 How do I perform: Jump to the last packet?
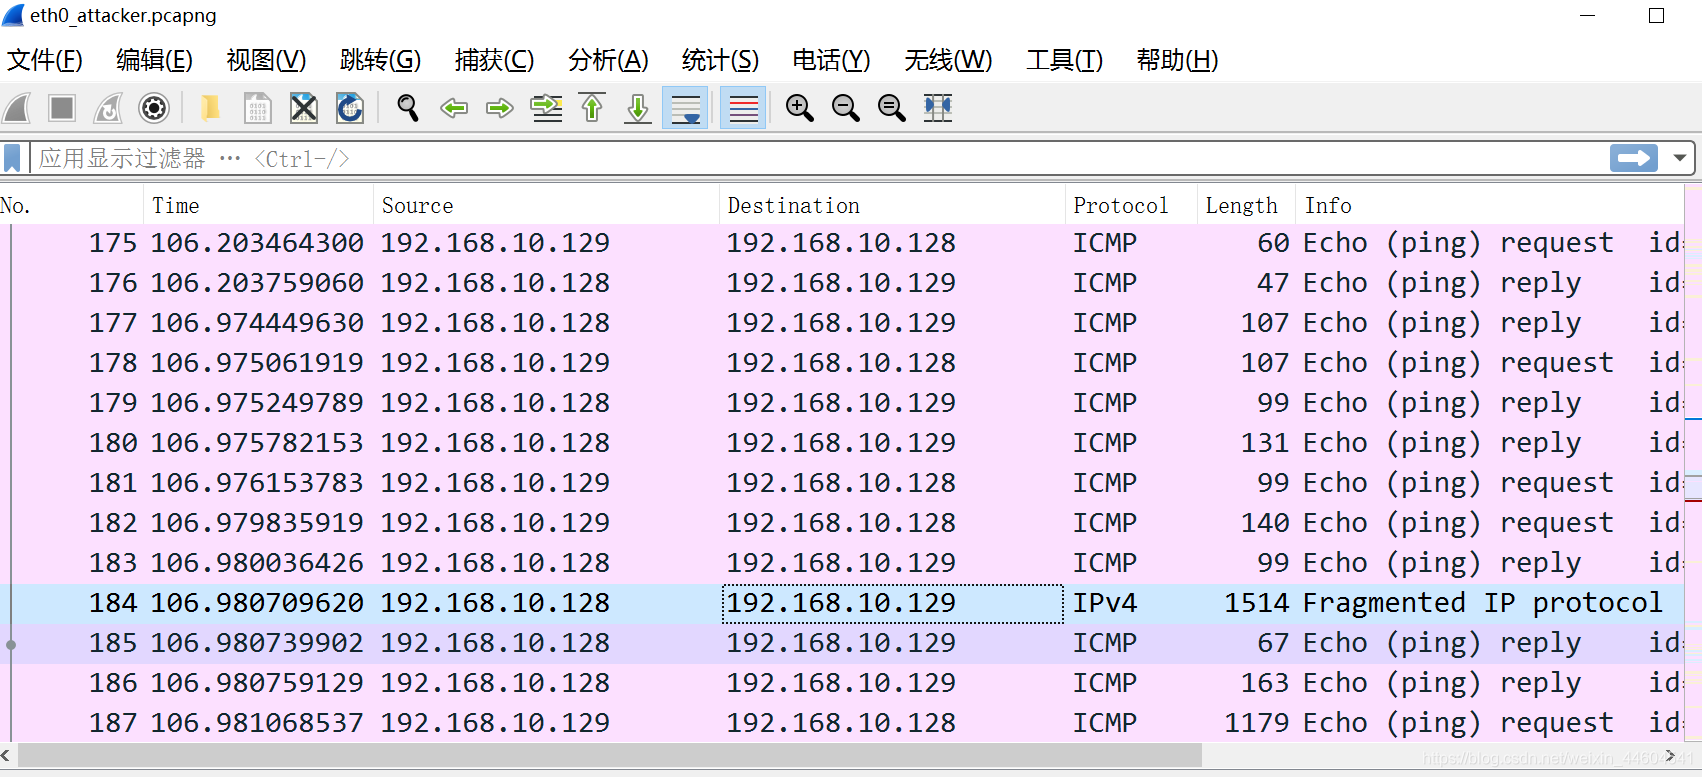pyautogui.click(x=638, y=107)
